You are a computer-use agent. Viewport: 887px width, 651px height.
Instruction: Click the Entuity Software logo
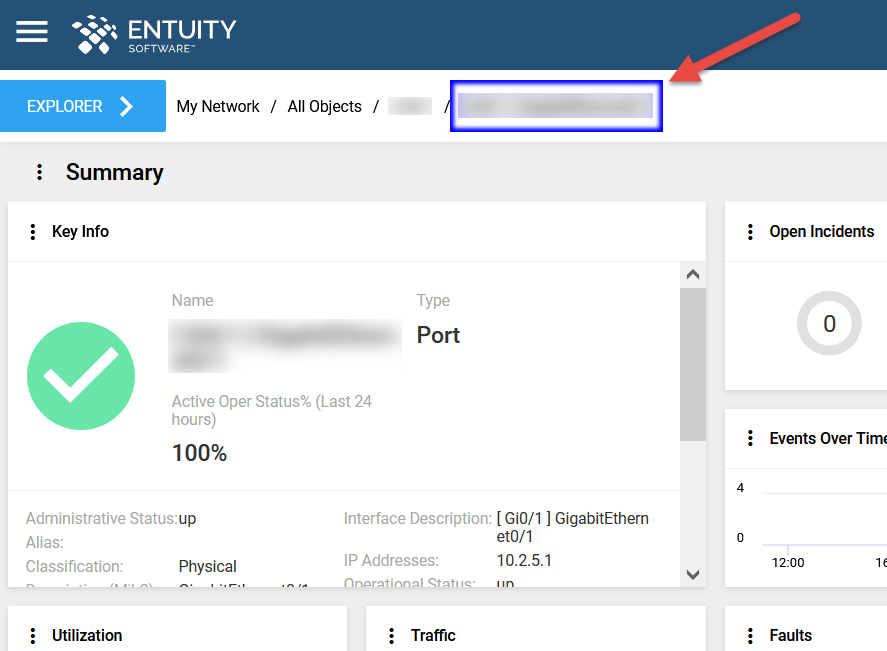pos(154,35)
